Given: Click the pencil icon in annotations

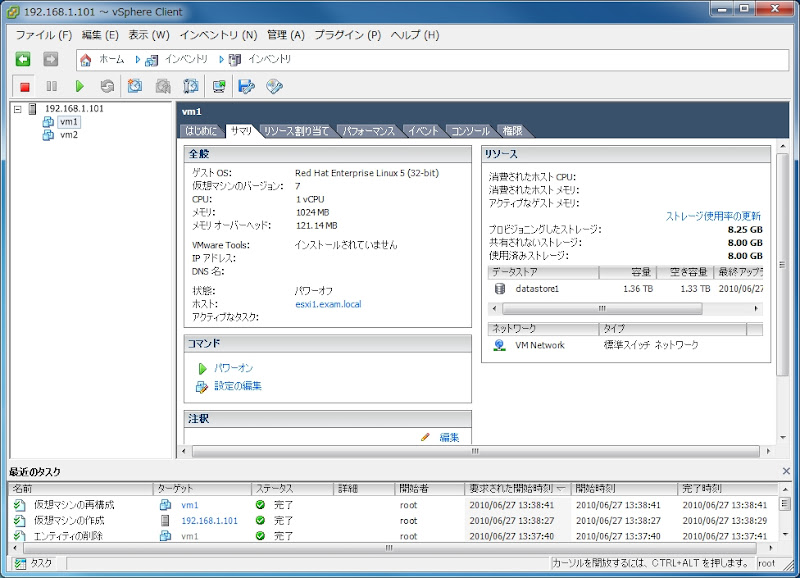Looking at the screenshot, I should click(425, 437).
